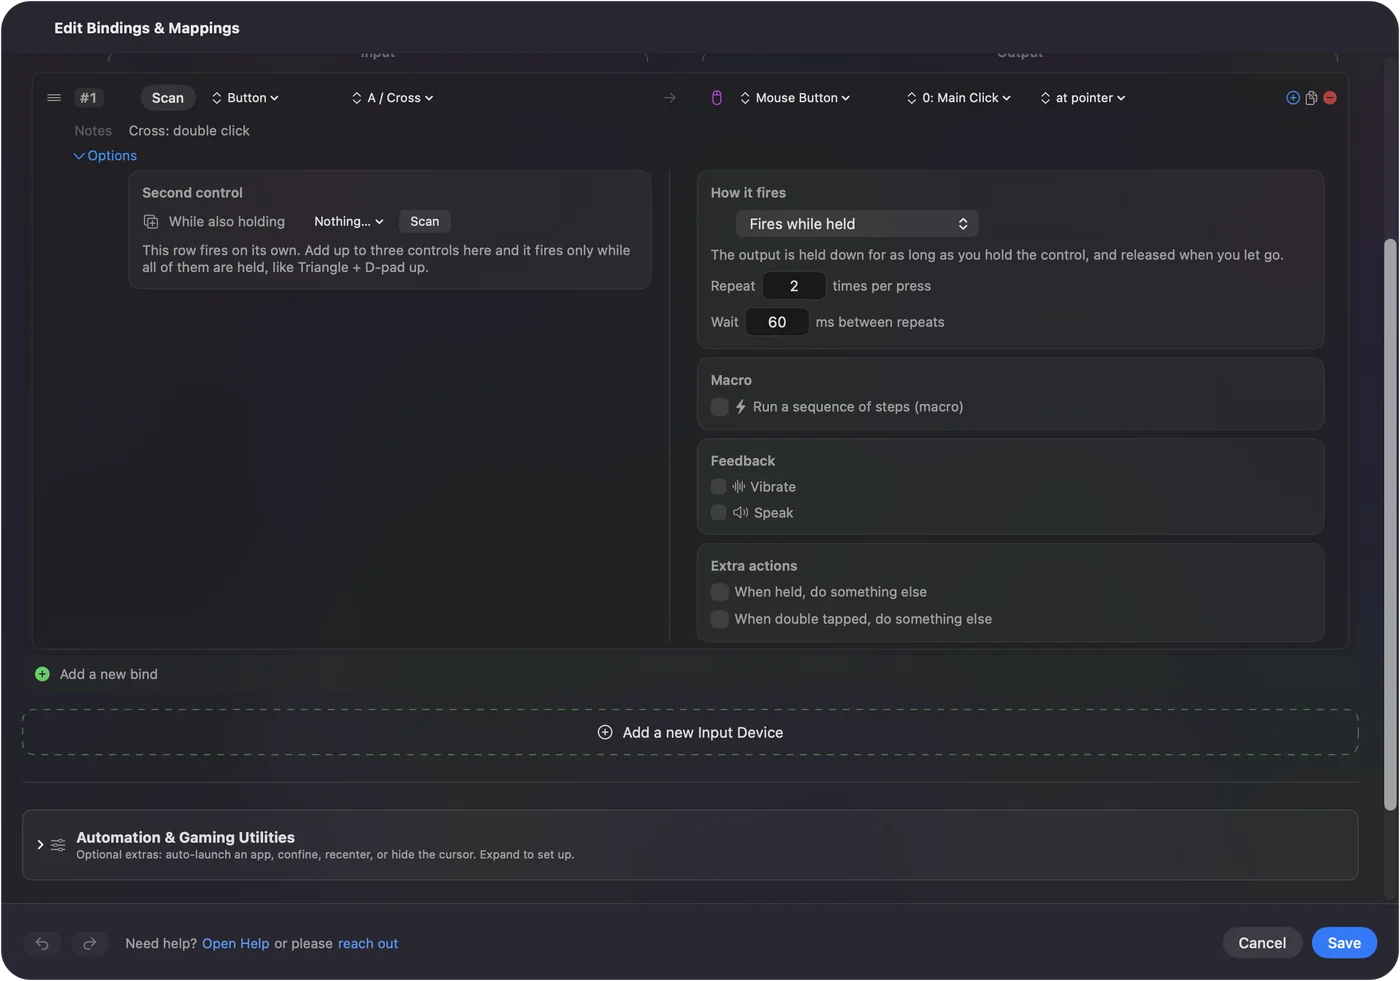Screen dimensions: 1400x981
Task: Cancel editing bindings
Action: pyautogui.click(x=1262, y=943)
